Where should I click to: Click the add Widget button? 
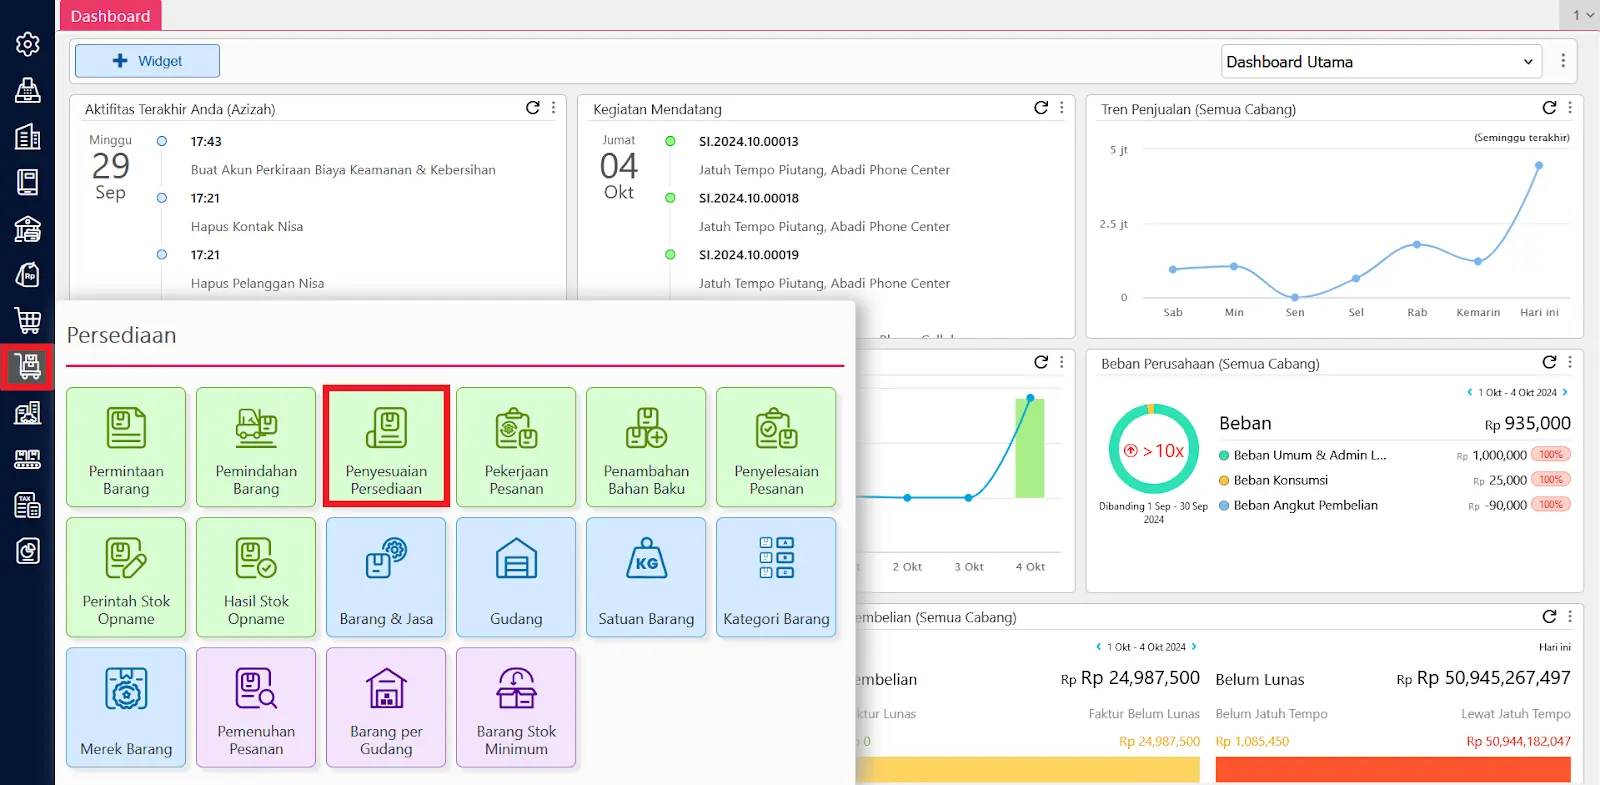pos(147,61)
